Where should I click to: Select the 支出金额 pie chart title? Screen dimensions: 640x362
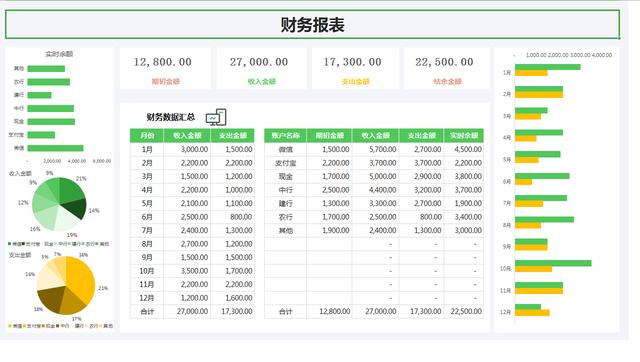click(x=20, y=255)
